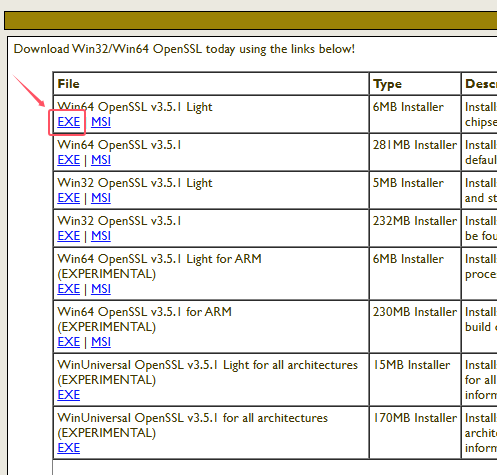The width and height of the screenshot is (497, 475).
Task: Click text "Win64 OpenSSL v3.5.1 Light"
Action: pos(135,107)
